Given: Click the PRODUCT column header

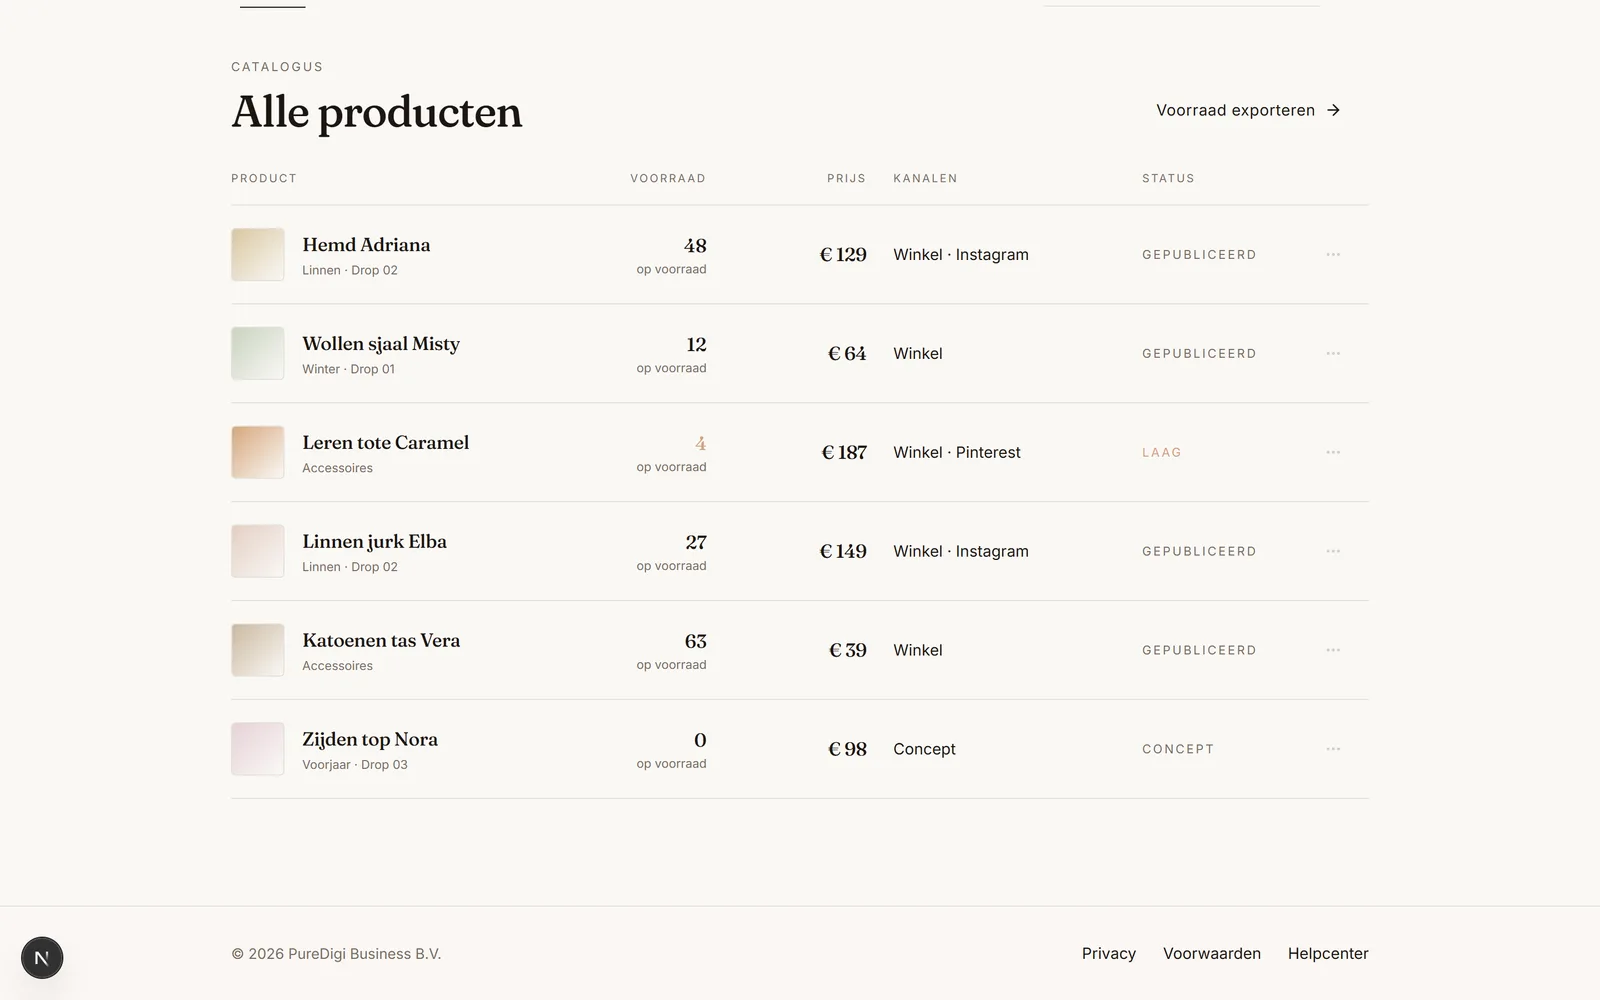Looking at the screenshot, I should (264, 178).
